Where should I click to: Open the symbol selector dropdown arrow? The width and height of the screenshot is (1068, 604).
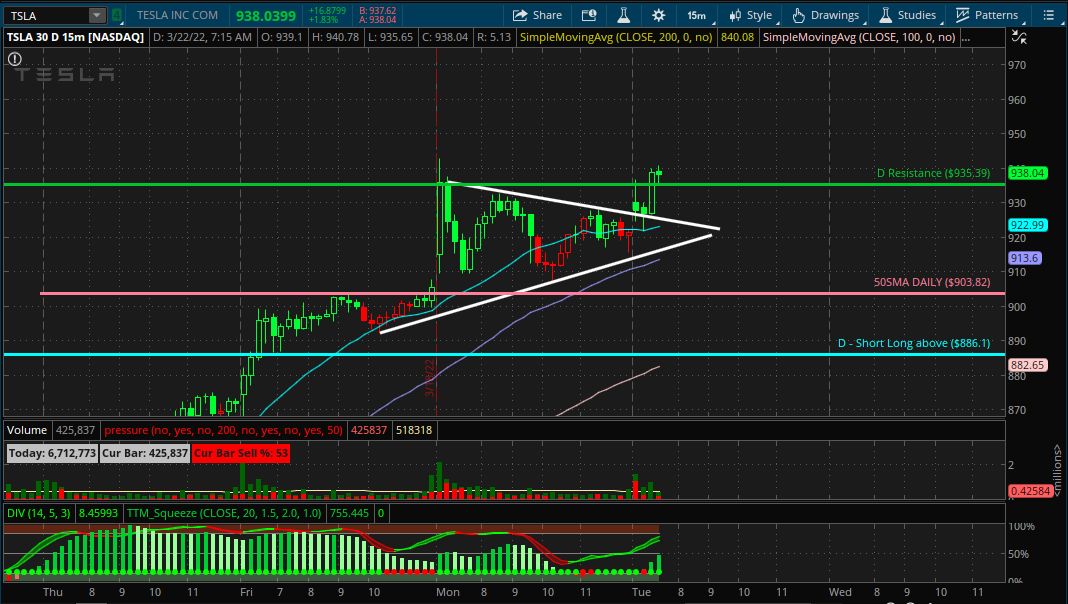97,15
